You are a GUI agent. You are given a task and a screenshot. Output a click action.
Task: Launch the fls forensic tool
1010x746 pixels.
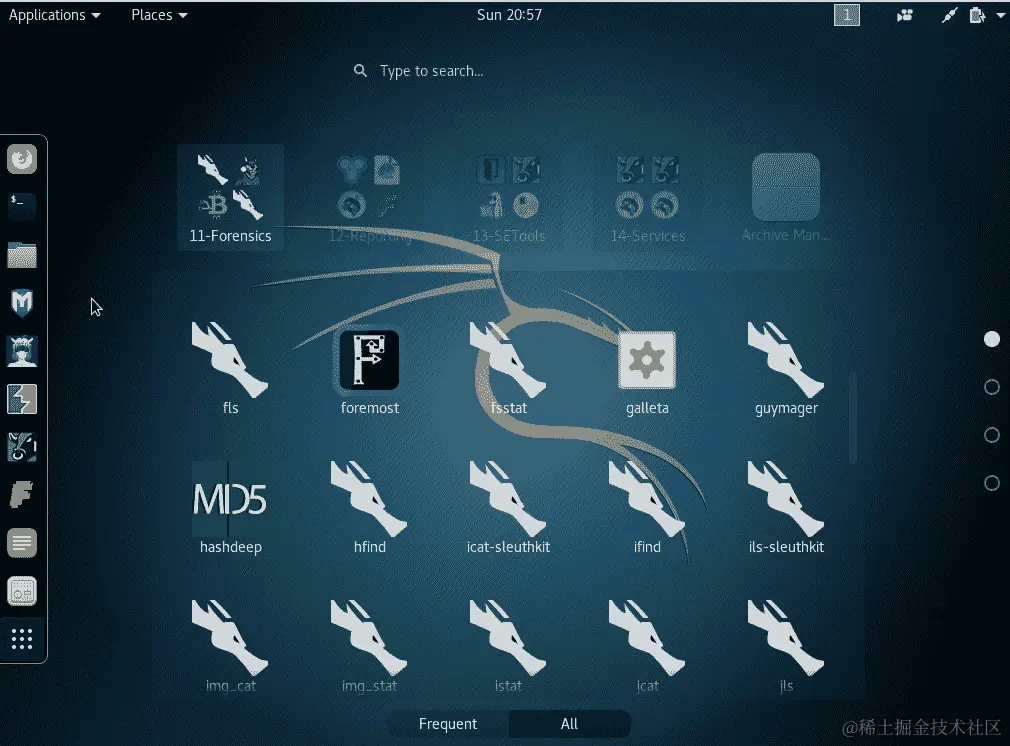[x=230, y=368]
